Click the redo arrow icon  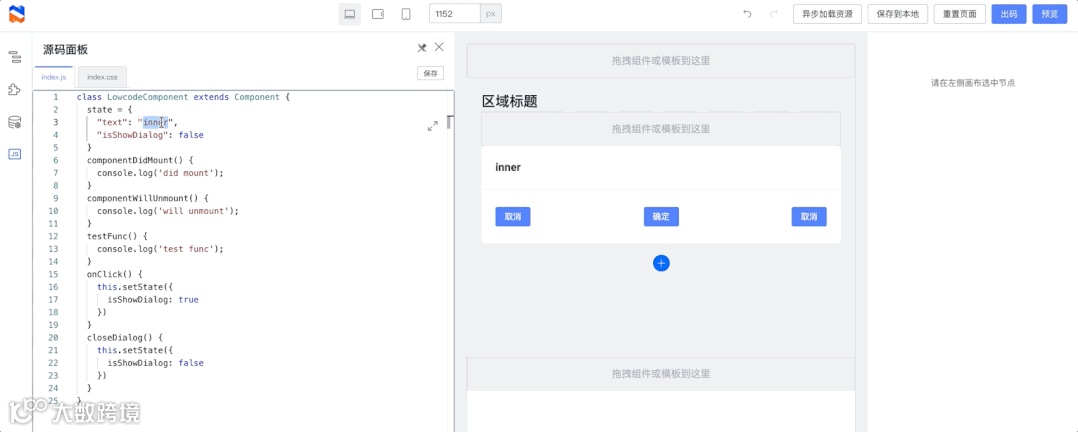774,14
